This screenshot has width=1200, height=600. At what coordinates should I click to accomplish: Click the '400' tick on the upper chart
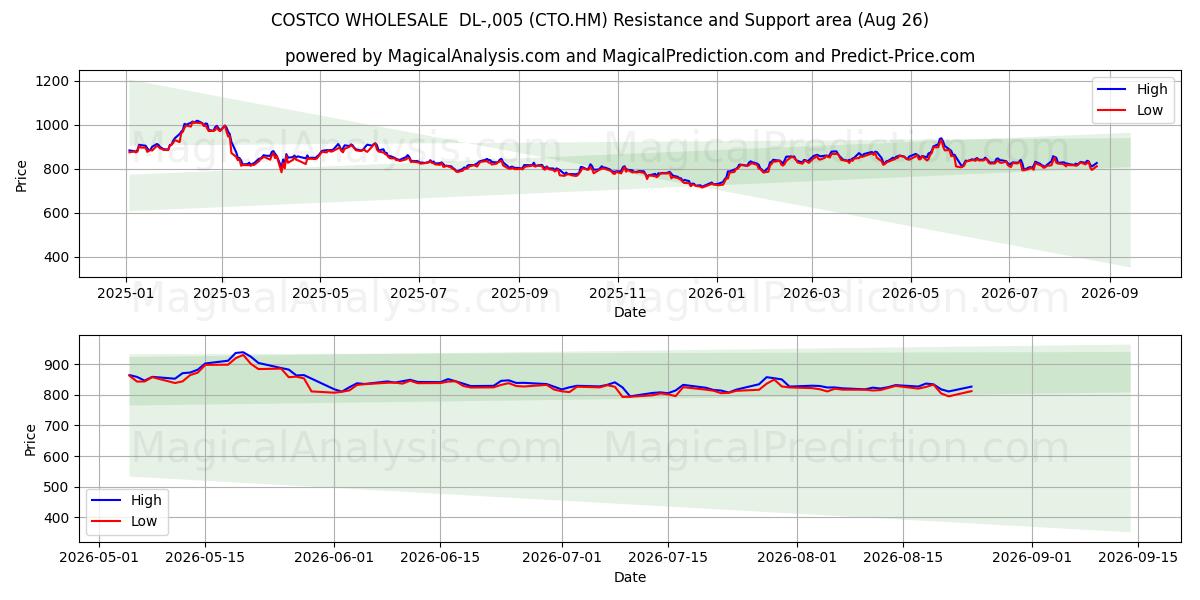click(x=58, y=257)
